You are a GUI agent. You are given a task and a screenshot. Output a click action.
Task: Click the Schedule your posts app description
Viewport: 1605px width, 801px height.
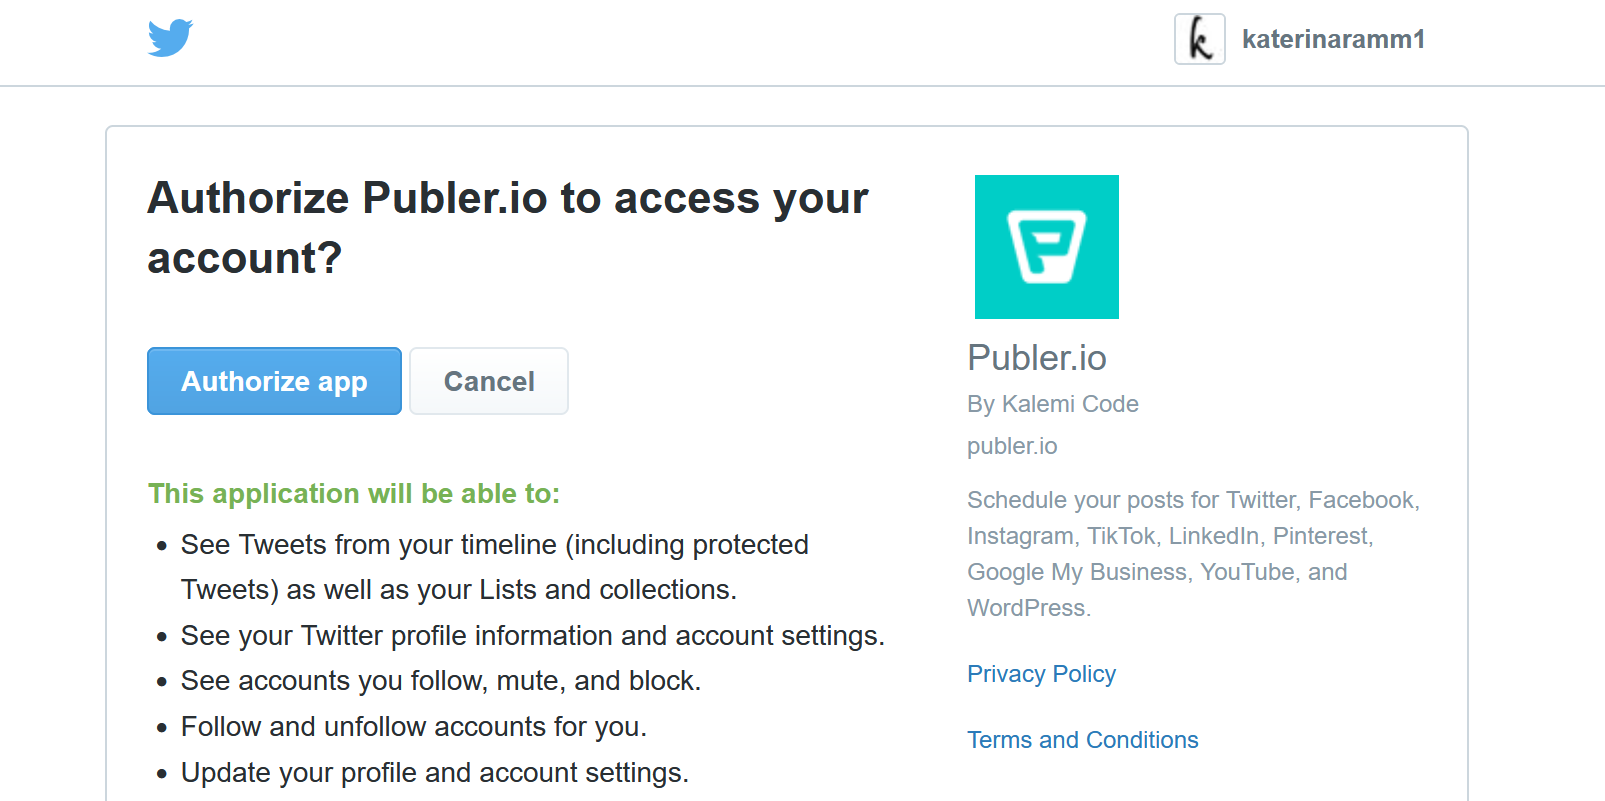click(1194, 554)
